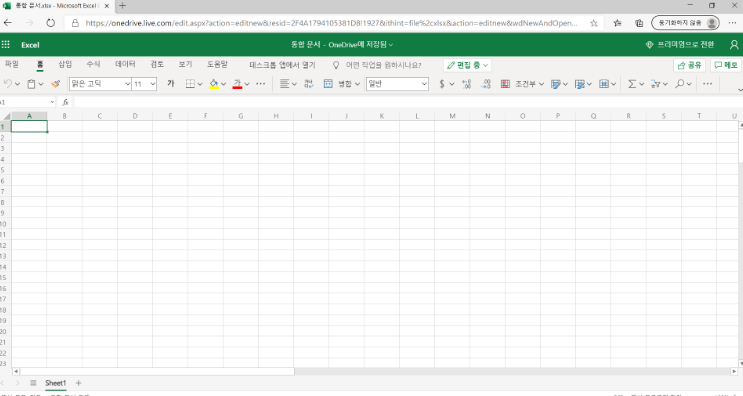Viewport: 743px width, 396px height.
Task: Expand the 조건부 dropdown arrow
Action: click(542, 84)
